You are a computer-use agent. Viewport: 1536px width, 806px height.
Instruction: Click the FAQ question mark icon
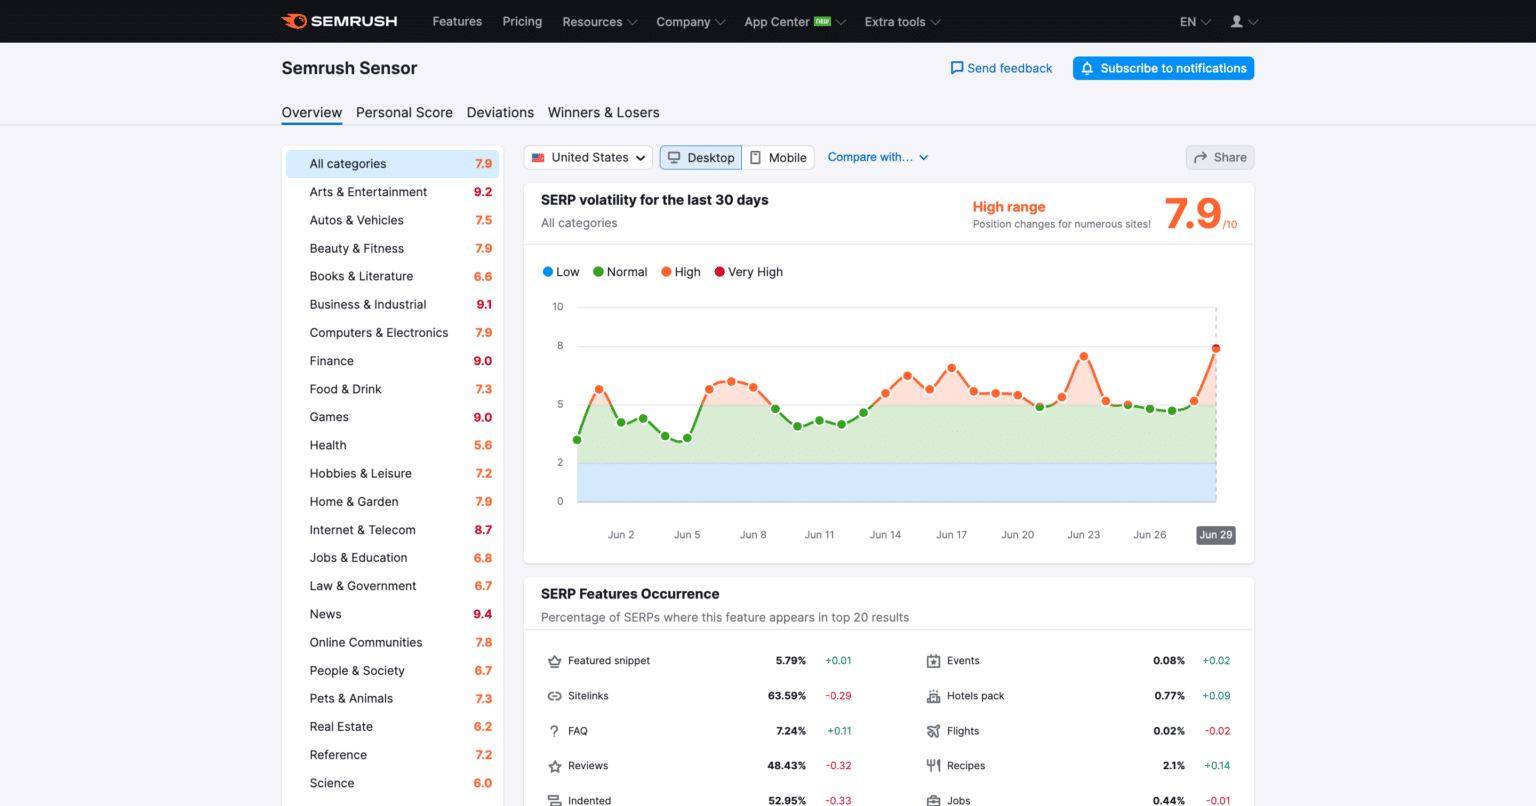click(554, 731)
